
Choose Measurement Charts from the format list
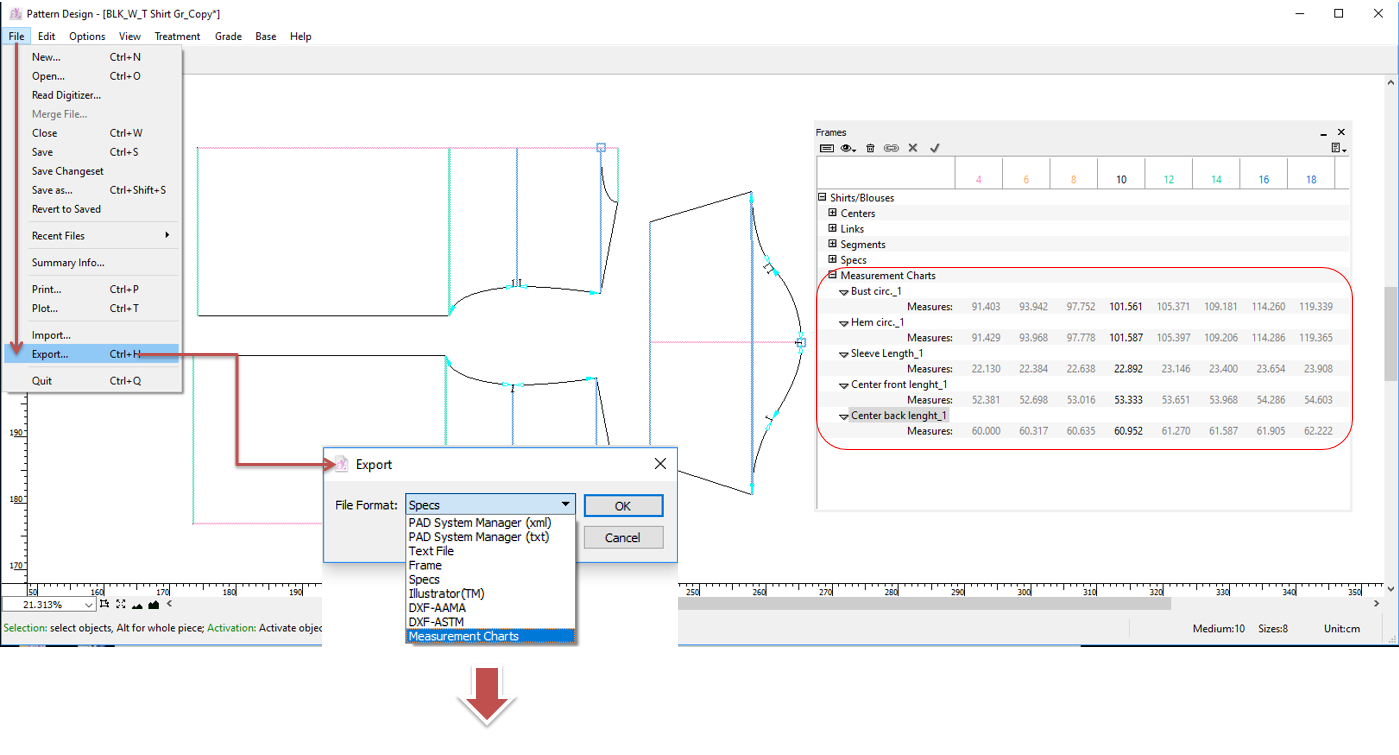point(464,636)
